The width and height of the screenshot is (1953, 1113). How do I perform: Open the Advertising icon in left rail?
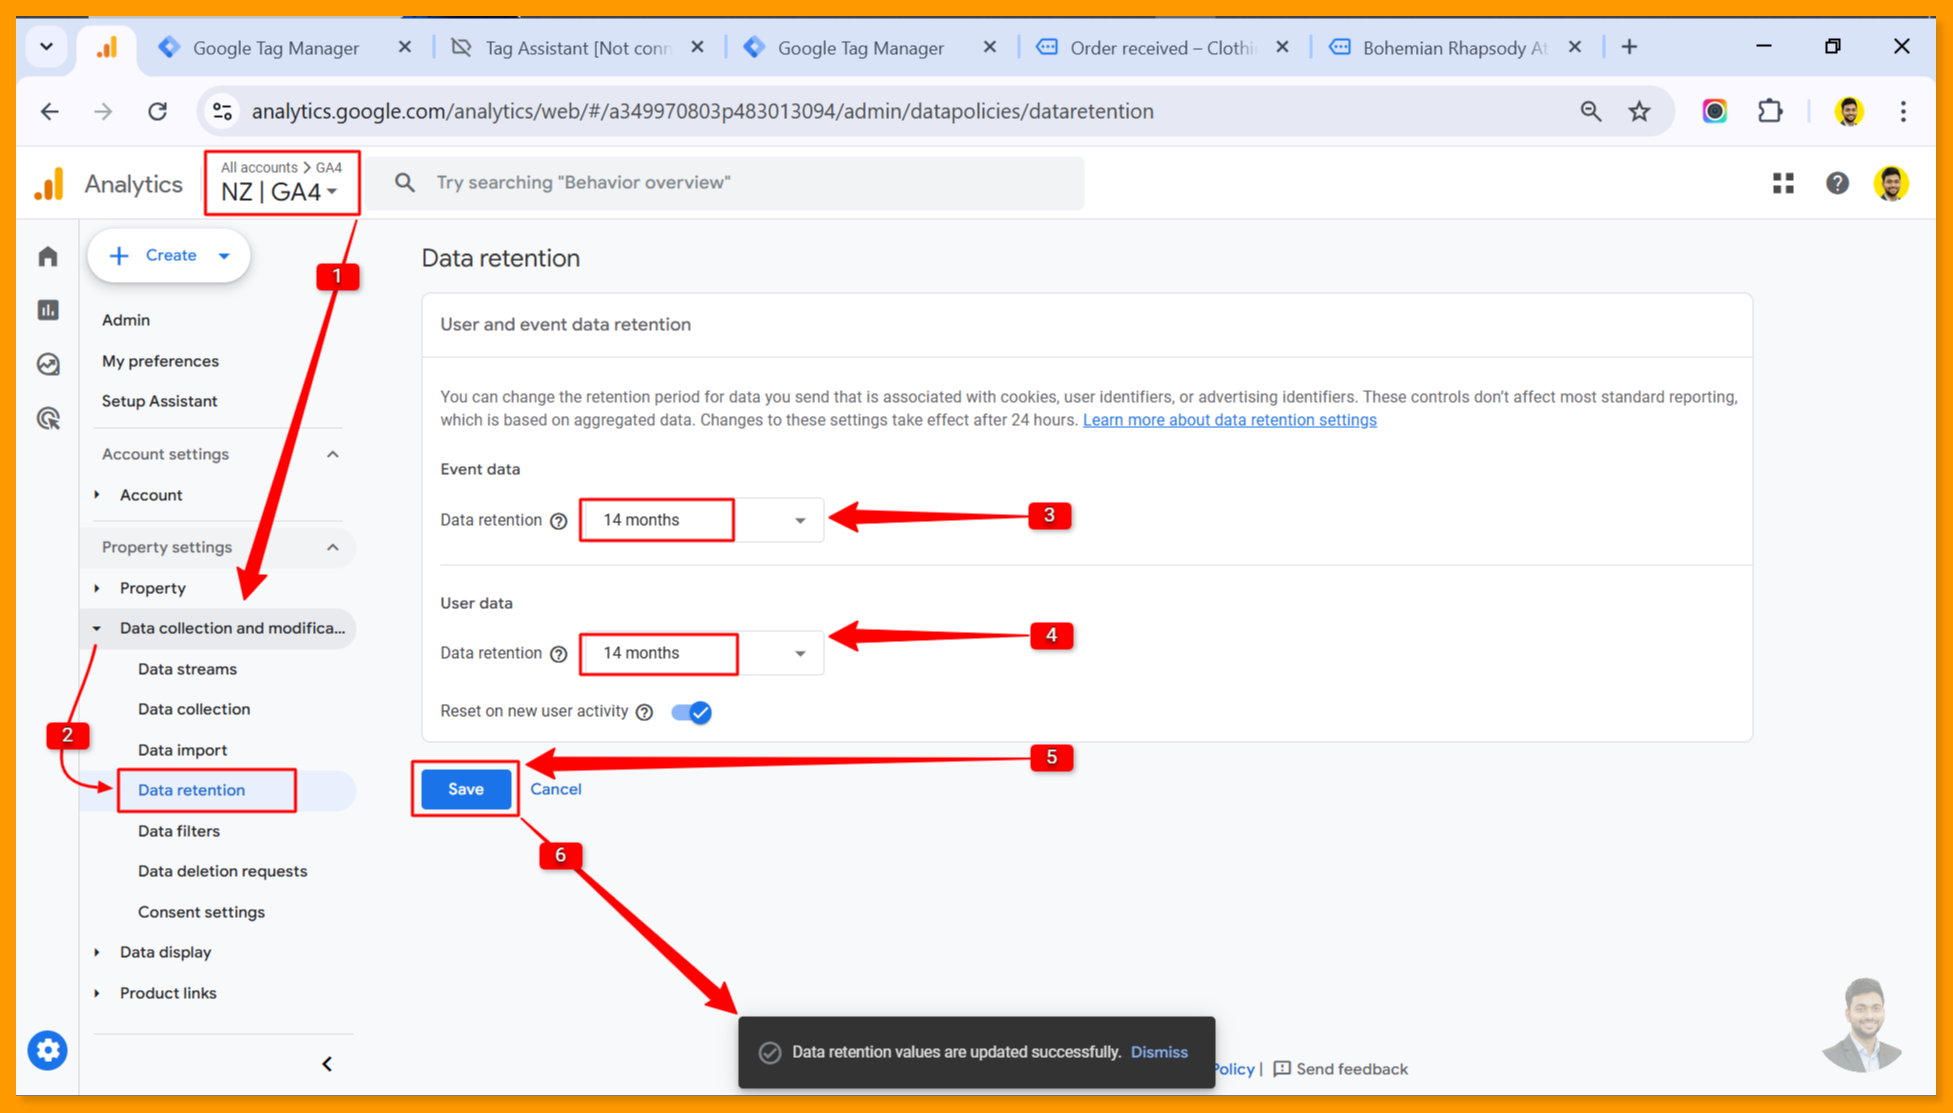click(x=48, y=418)
